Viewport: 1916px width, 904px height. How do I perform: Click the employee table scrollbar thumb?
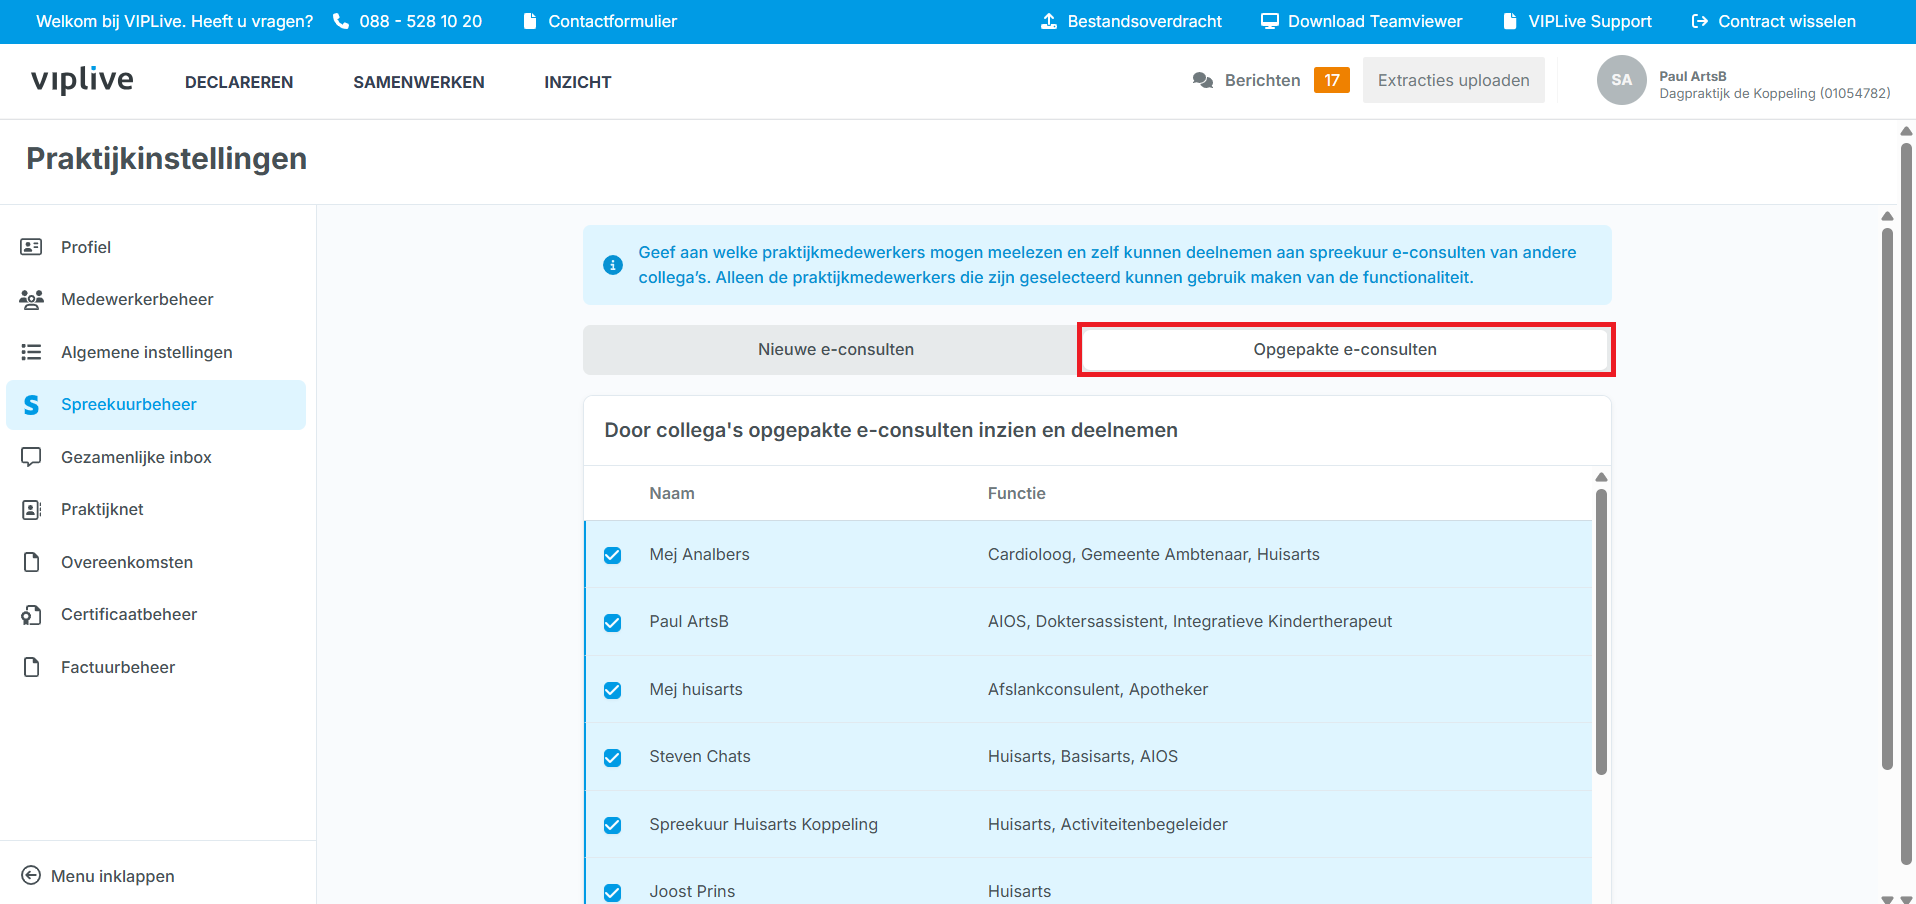[1601, 632]
